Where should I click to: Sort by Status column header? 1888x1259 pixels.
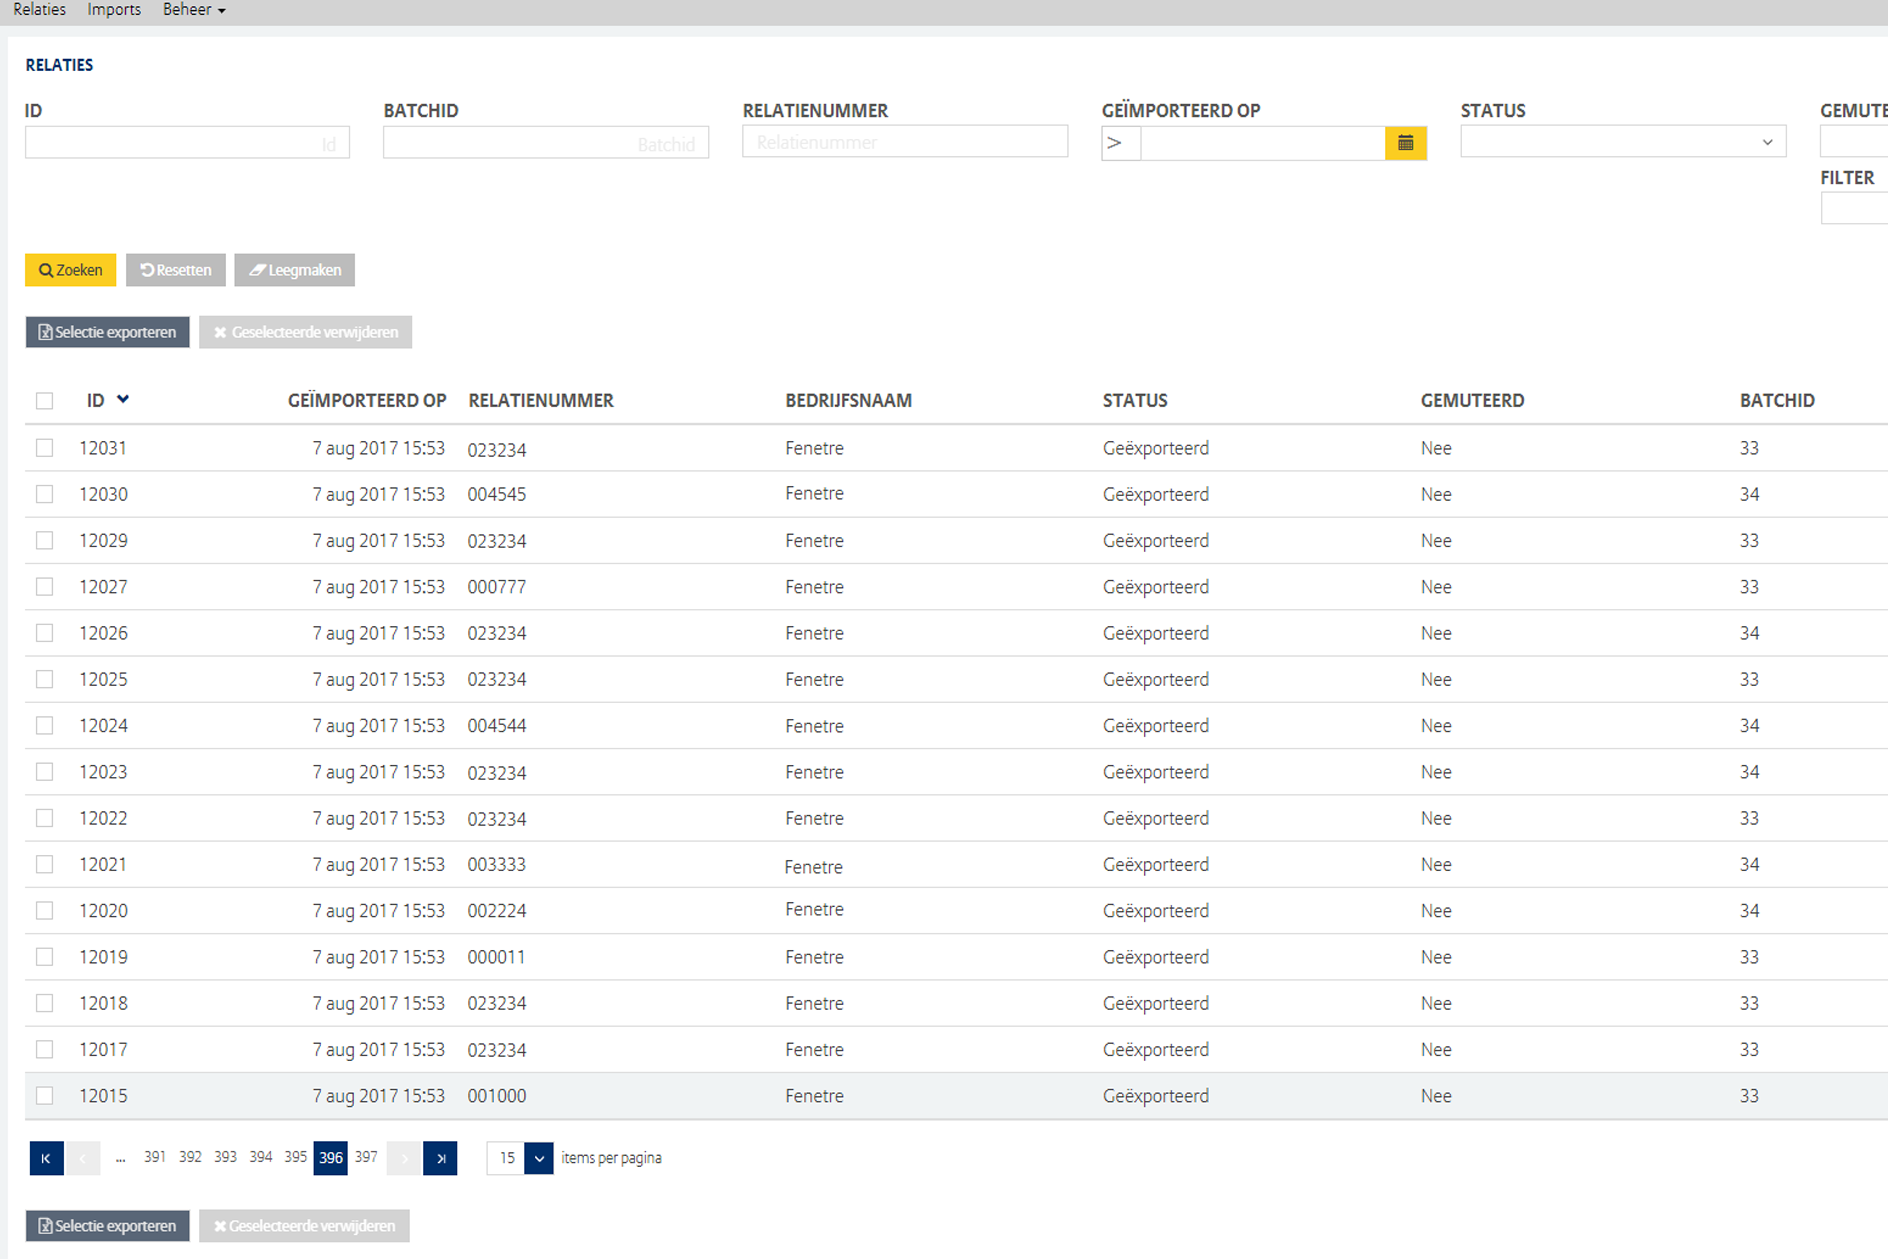pyautogui.click(x=1135, y=401)
